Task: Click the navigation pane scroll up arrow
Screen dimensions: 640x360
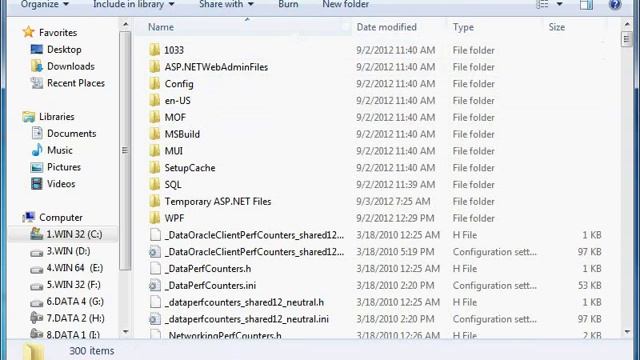Action: coord(125,25)
